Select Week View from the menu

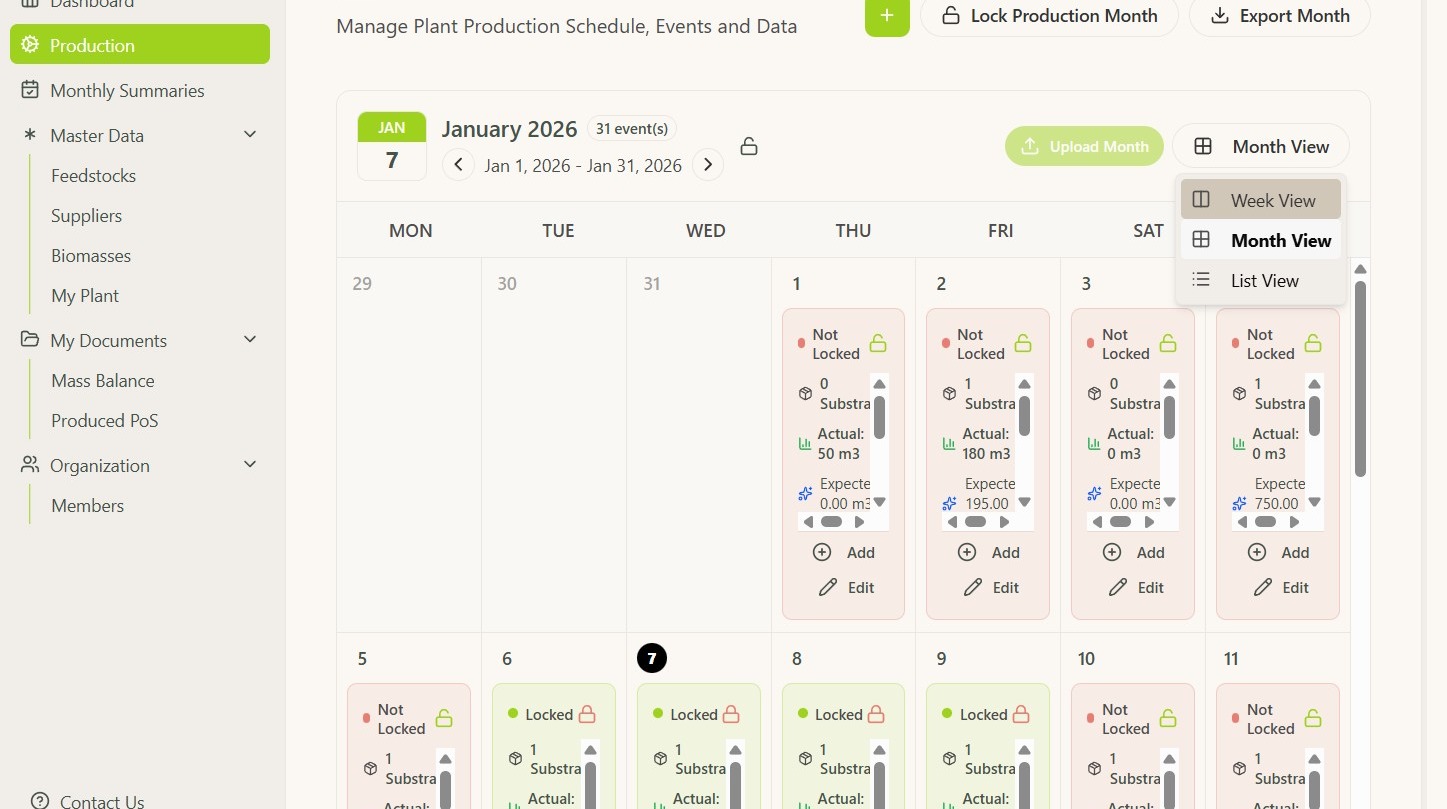(x=1260, y=200)
